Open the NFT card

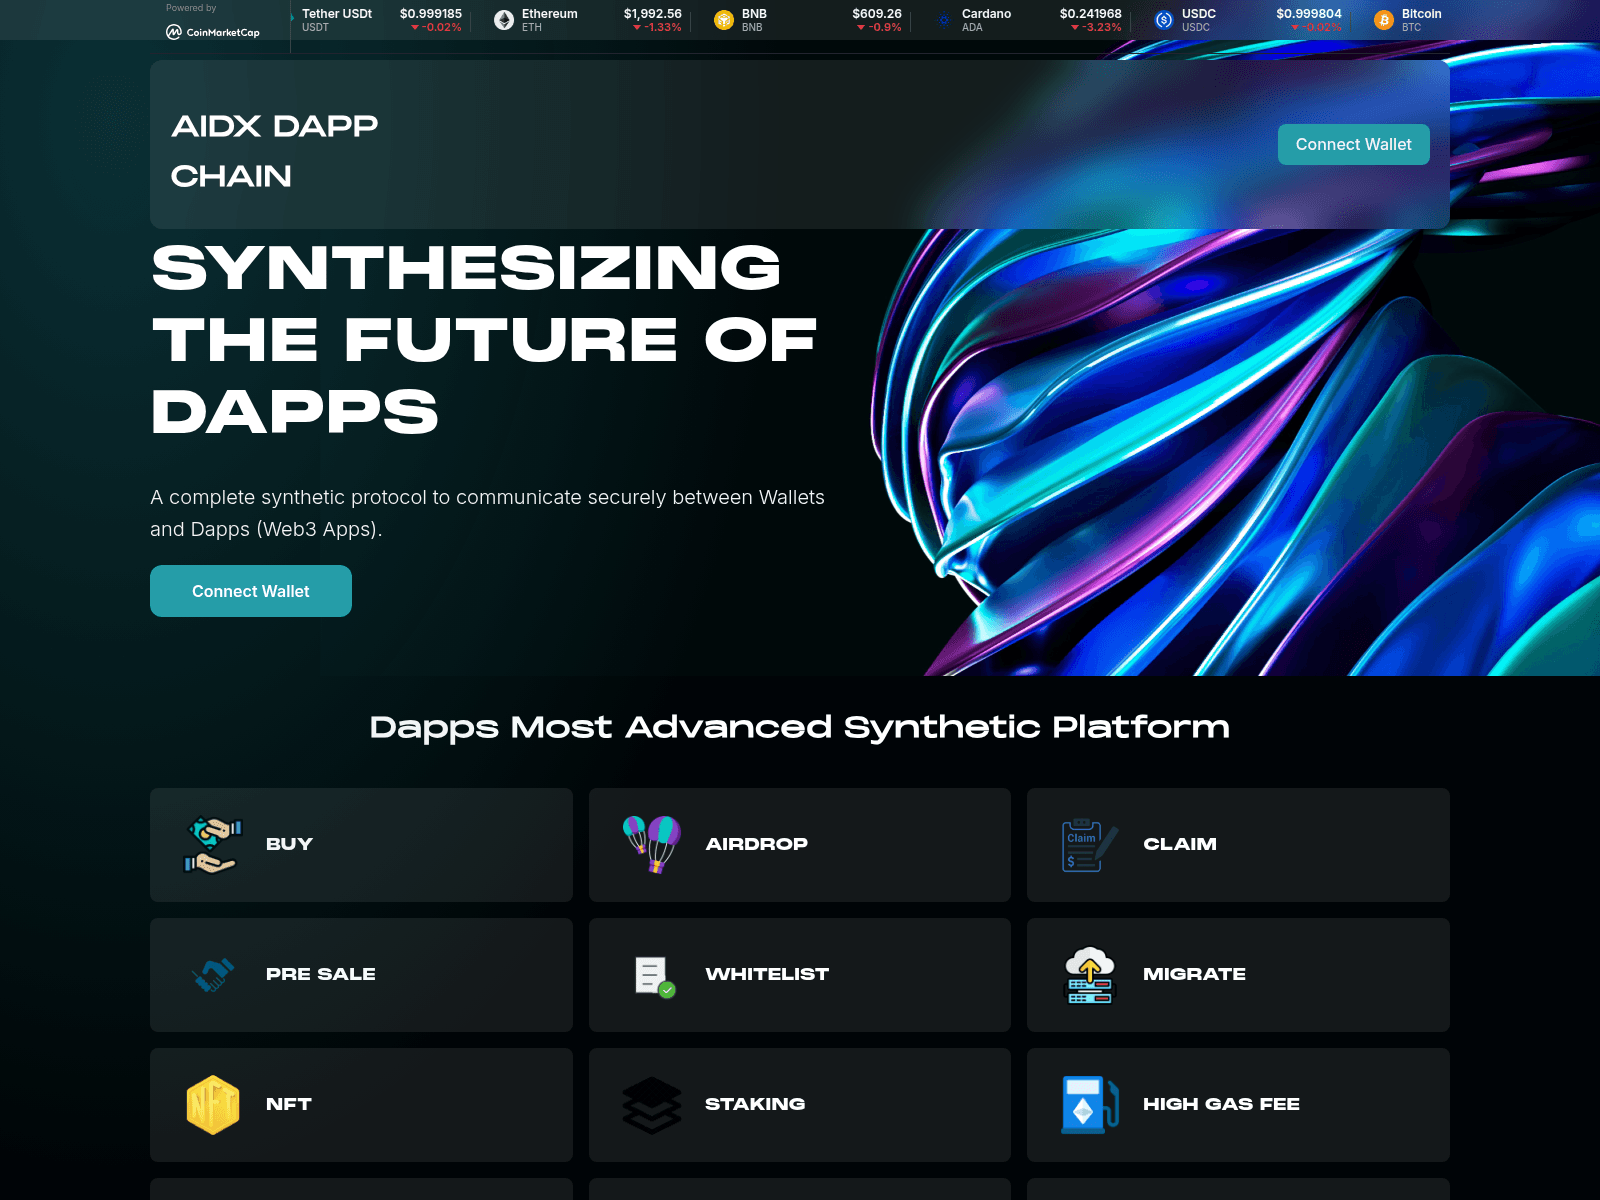coord(361,1105)
